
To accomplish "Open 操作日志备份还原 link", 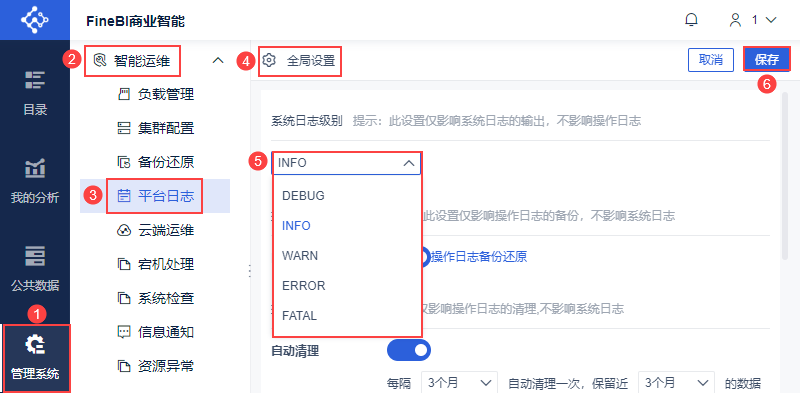I will coord(479,257).
